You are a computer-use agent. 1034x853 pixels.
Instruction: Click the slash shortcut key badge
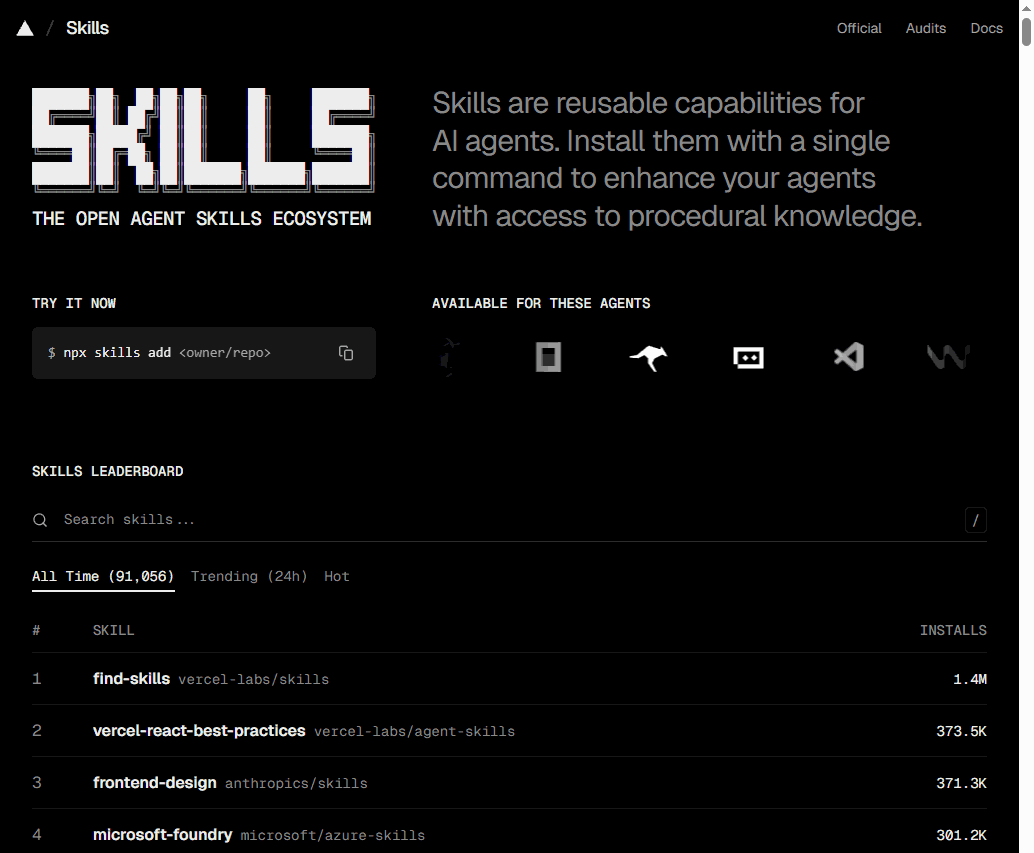[x=975, y=520]
